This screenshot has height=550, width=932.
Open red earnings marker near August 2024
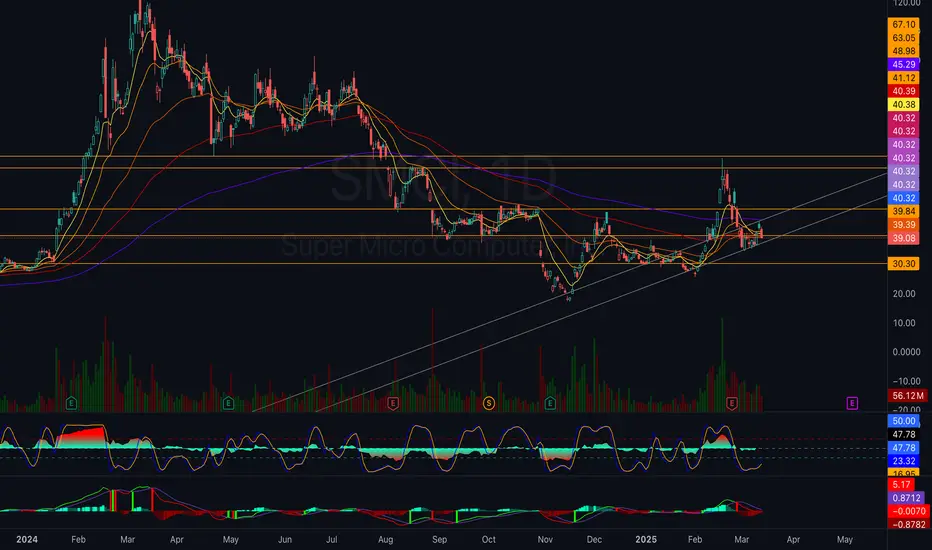(x=392, y=403)
